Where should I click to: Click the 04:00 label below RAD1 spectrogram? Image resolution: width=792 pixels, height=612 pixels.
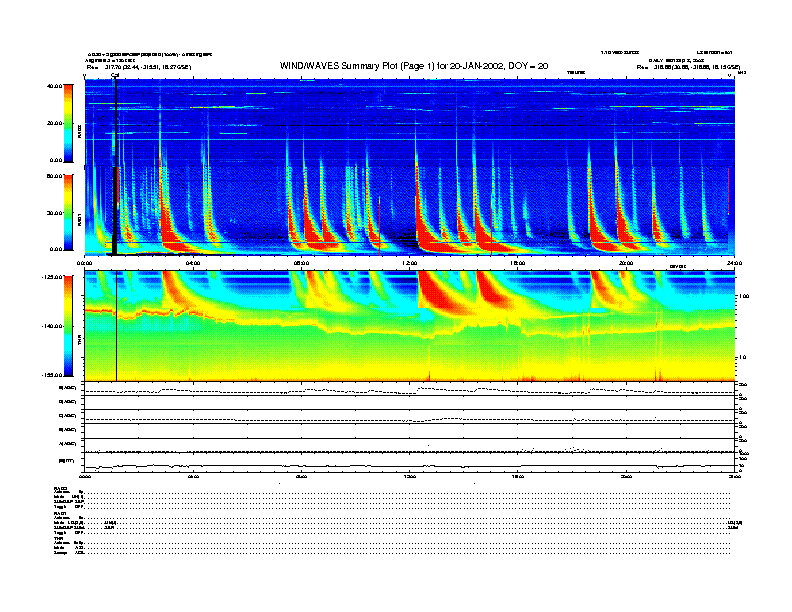(x=193, y=263)
